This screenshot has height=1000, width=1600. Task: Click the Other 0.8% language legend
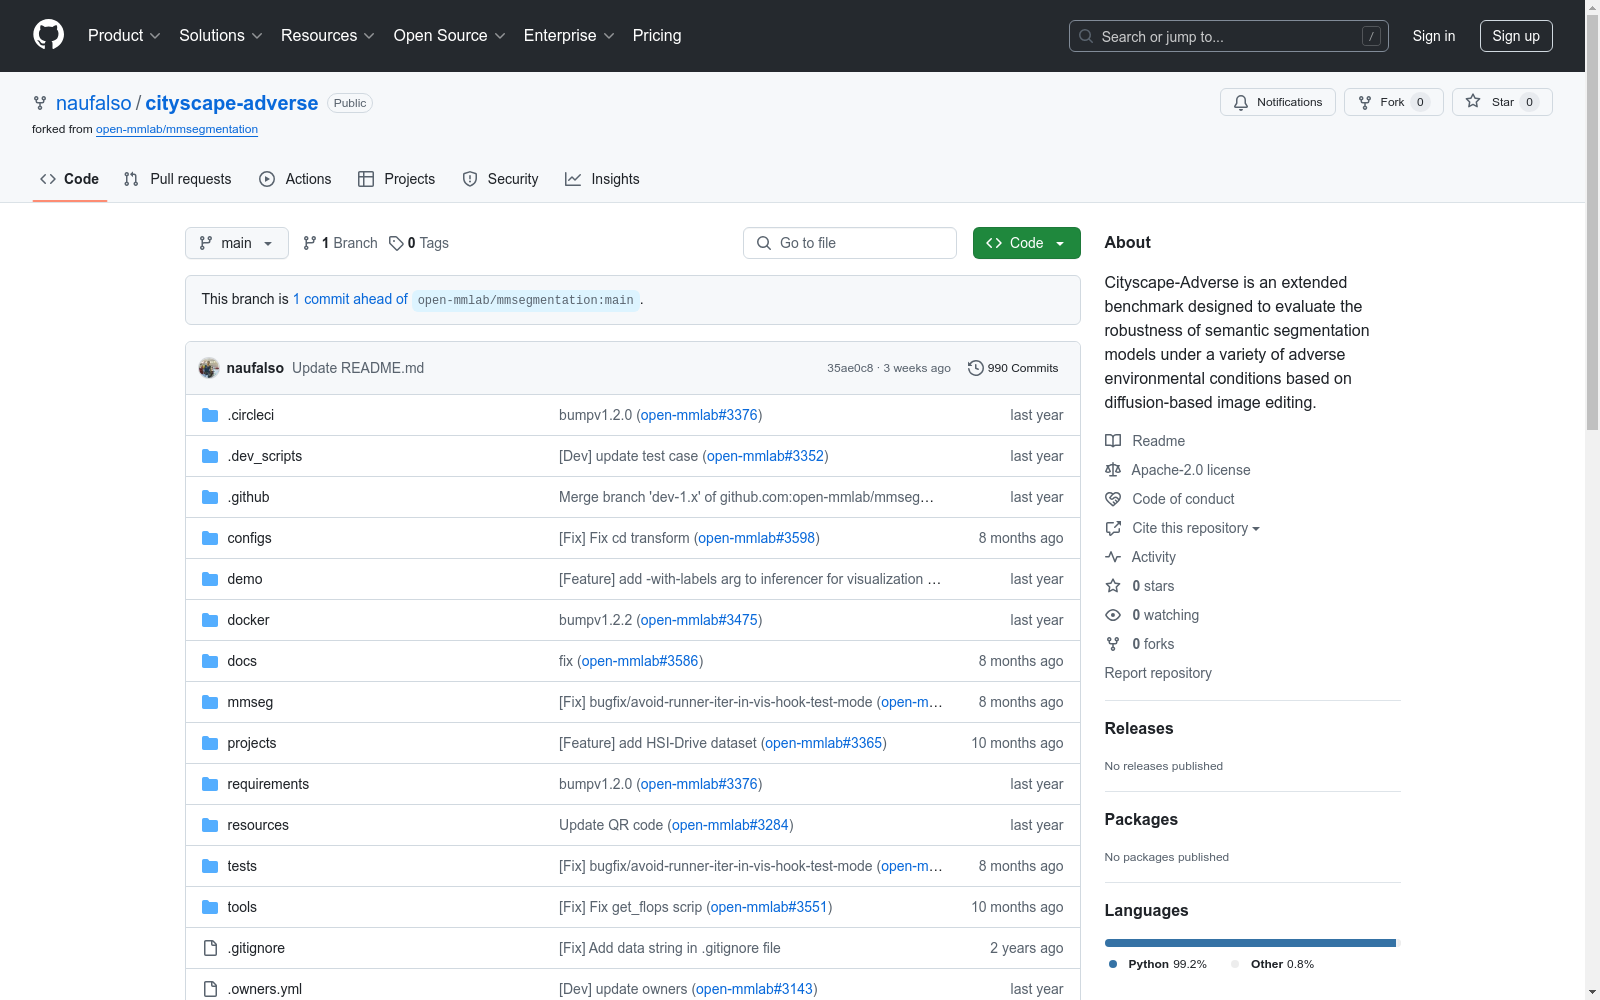[x=1272, y=964]
